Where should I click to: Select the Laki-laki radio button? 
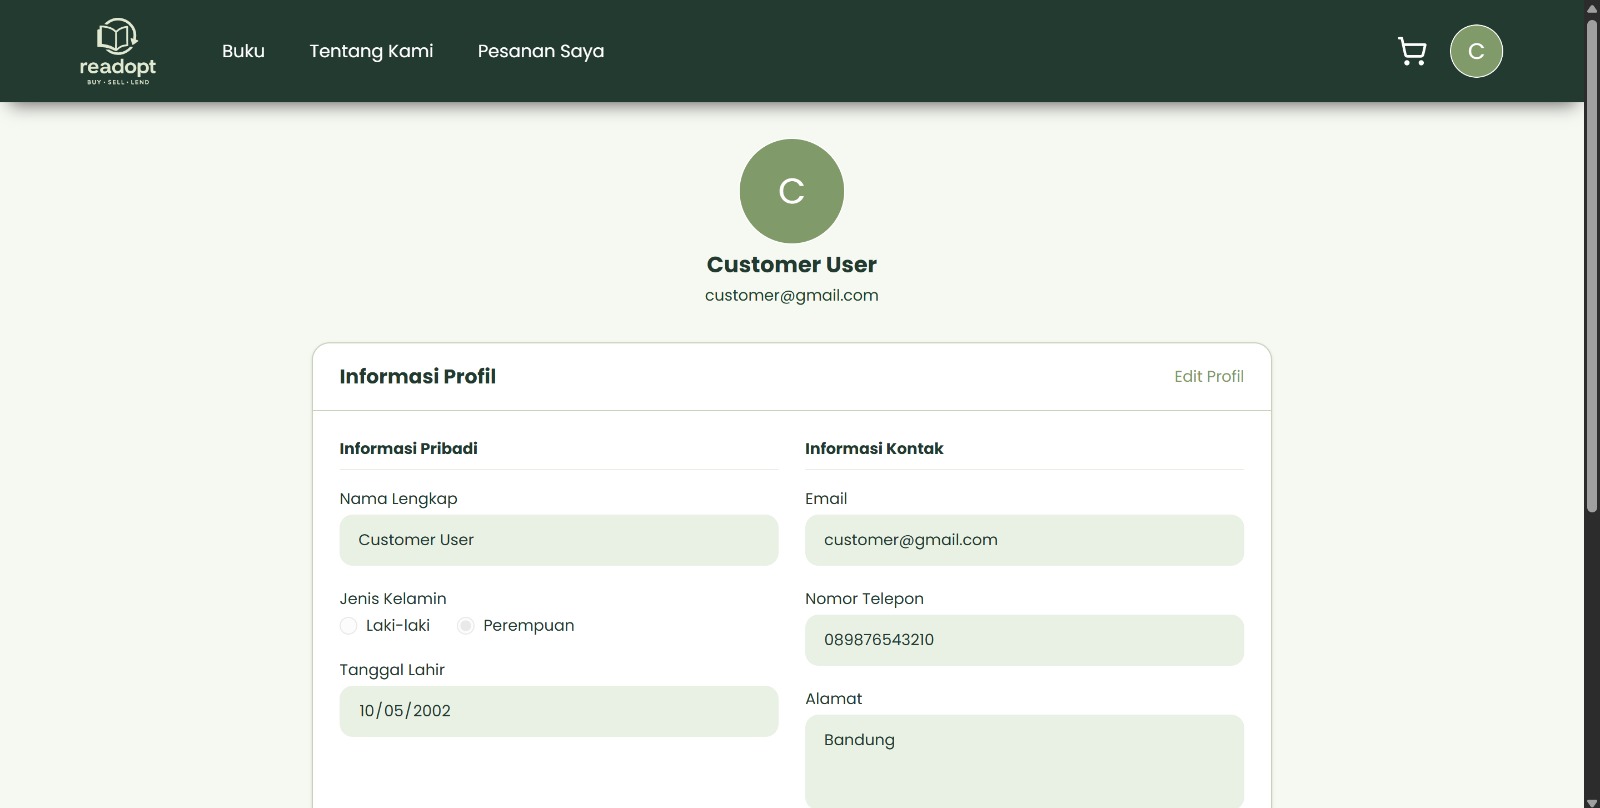pyautogui.click(x=348, y=626)
